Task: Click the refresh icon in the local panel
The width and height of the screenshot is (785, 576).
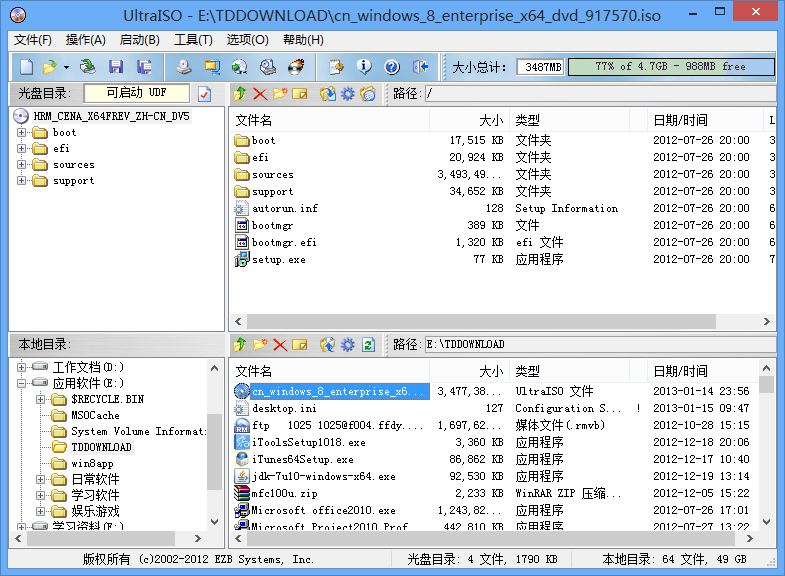Action: pyautogui.click(x=368, y=345)
